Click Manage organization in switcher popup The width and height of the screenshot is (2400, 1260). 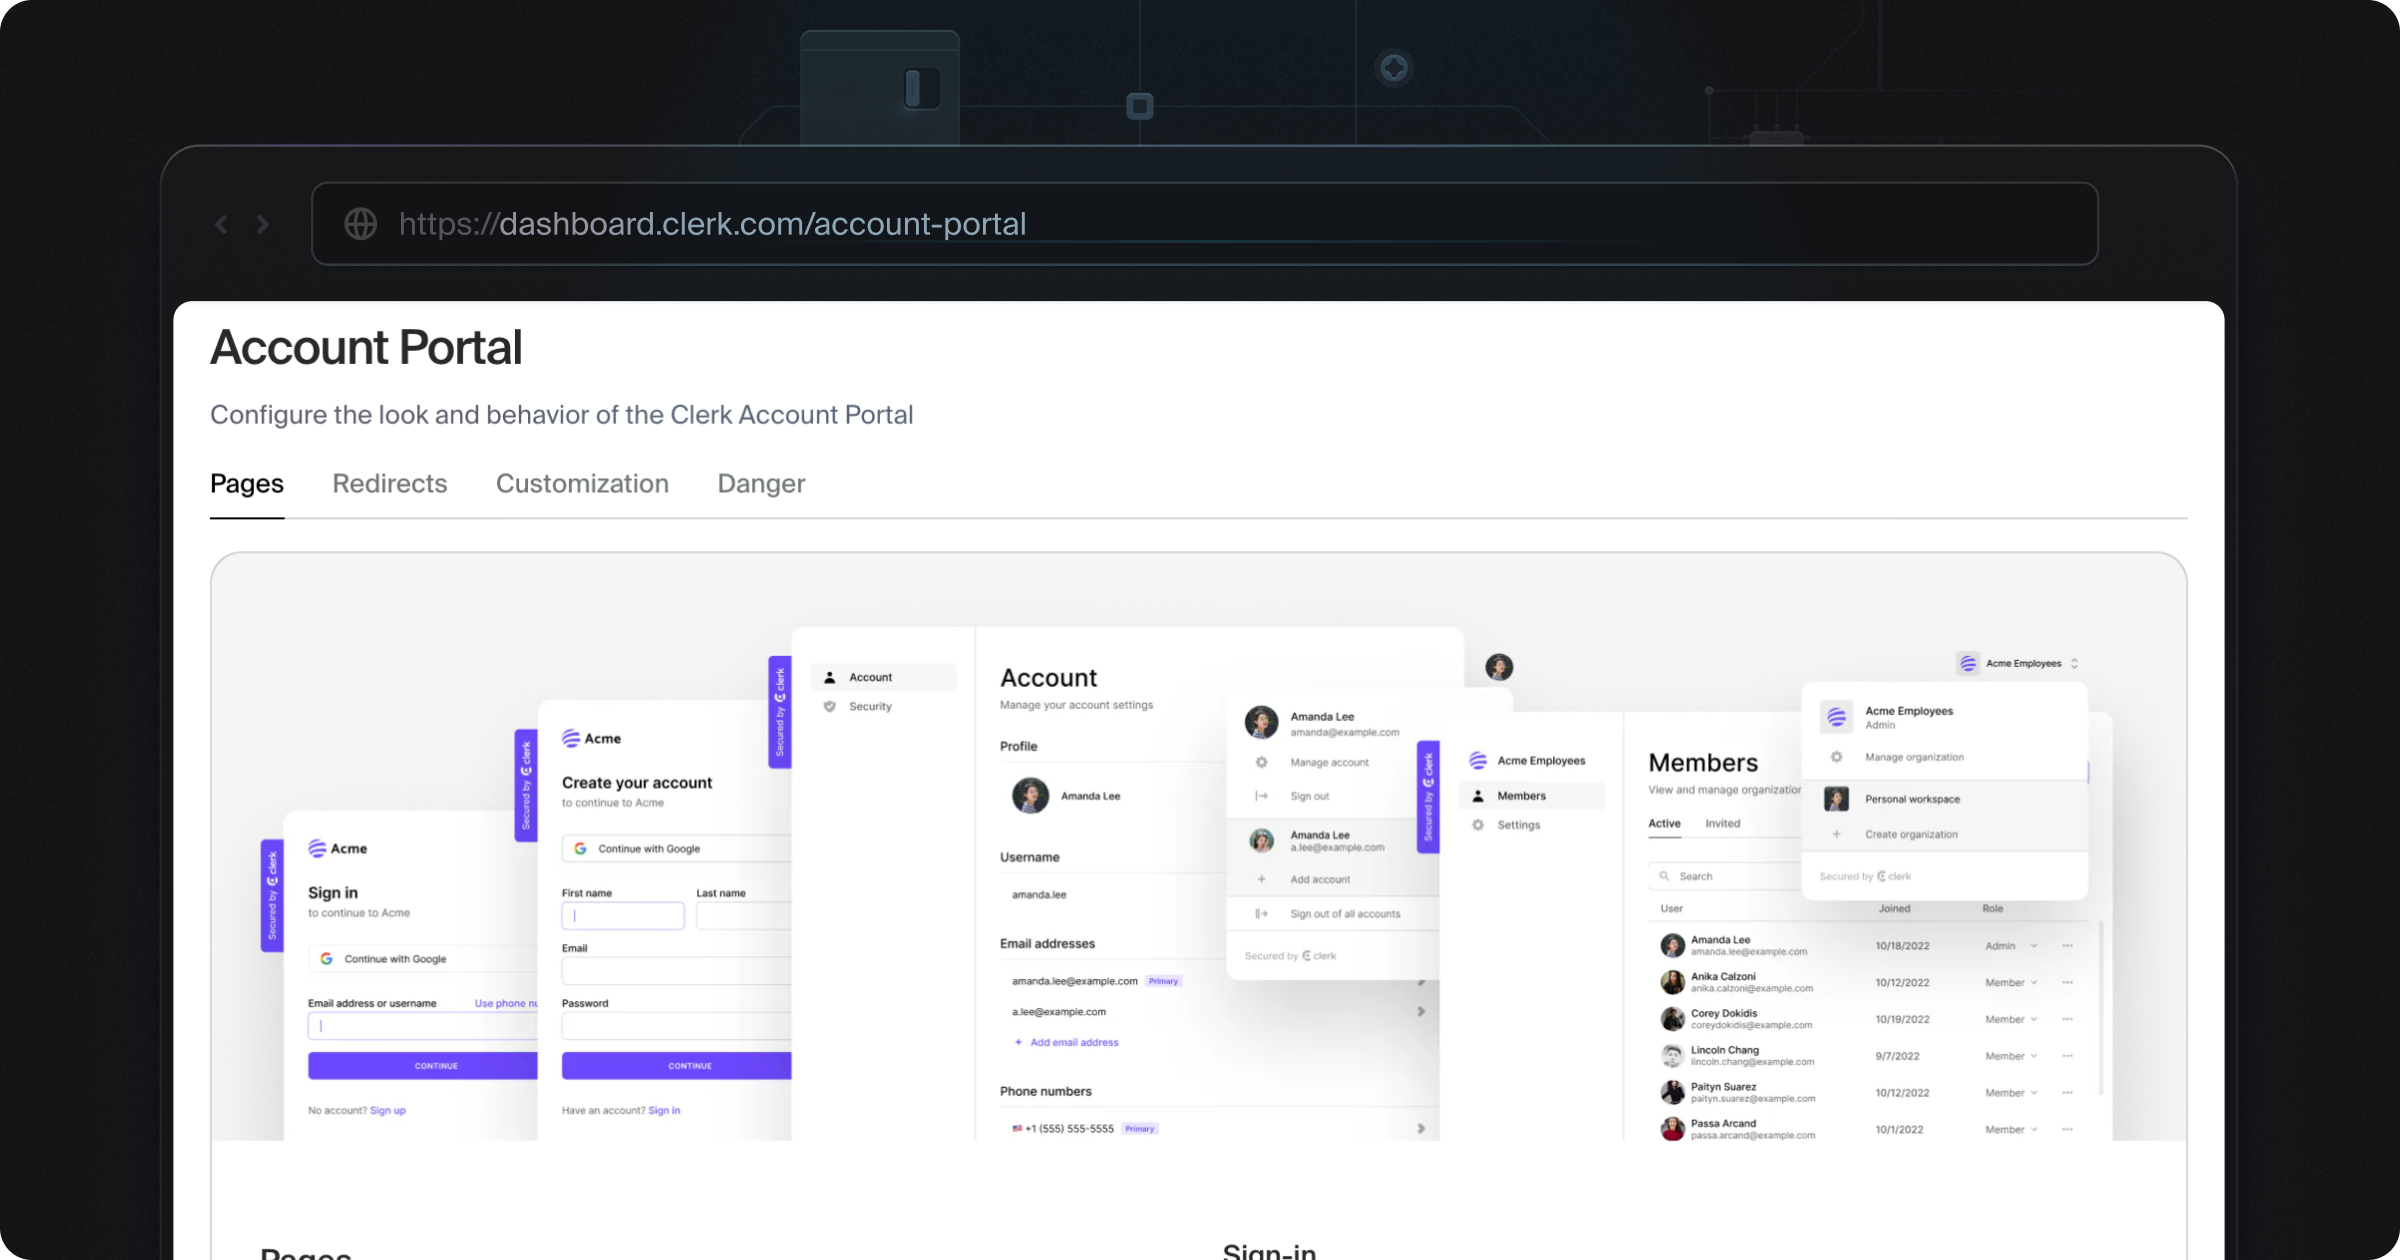(1914, 757)
